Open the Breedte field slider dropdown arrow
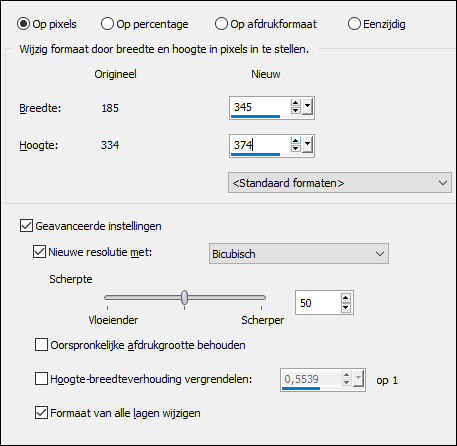Image resolution: width=457 pixels, height=446 pixels. [307, 107]
